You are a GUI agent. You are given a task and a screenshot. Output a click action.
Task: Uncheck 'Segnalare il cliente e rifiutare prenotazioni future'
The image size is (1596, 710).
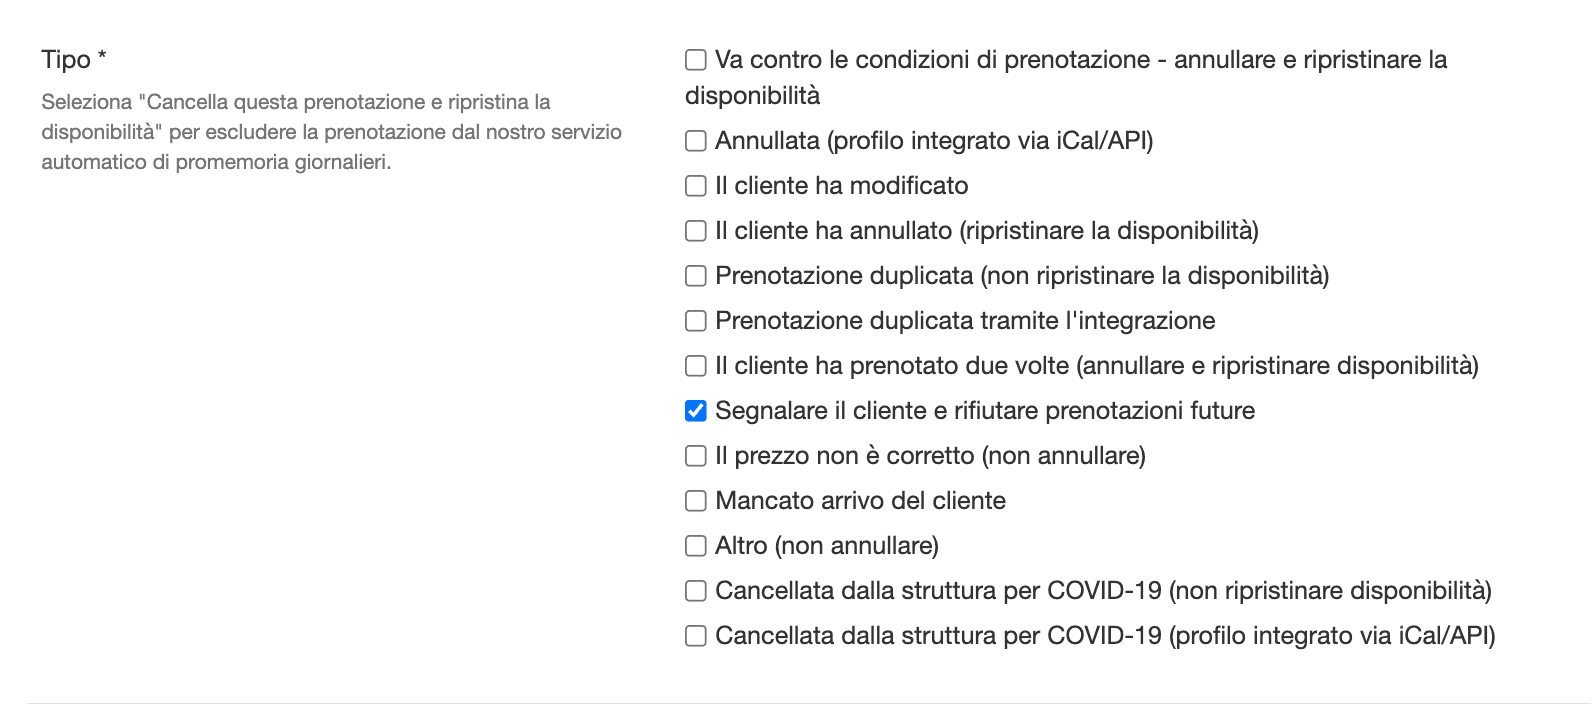coord(696,411)
